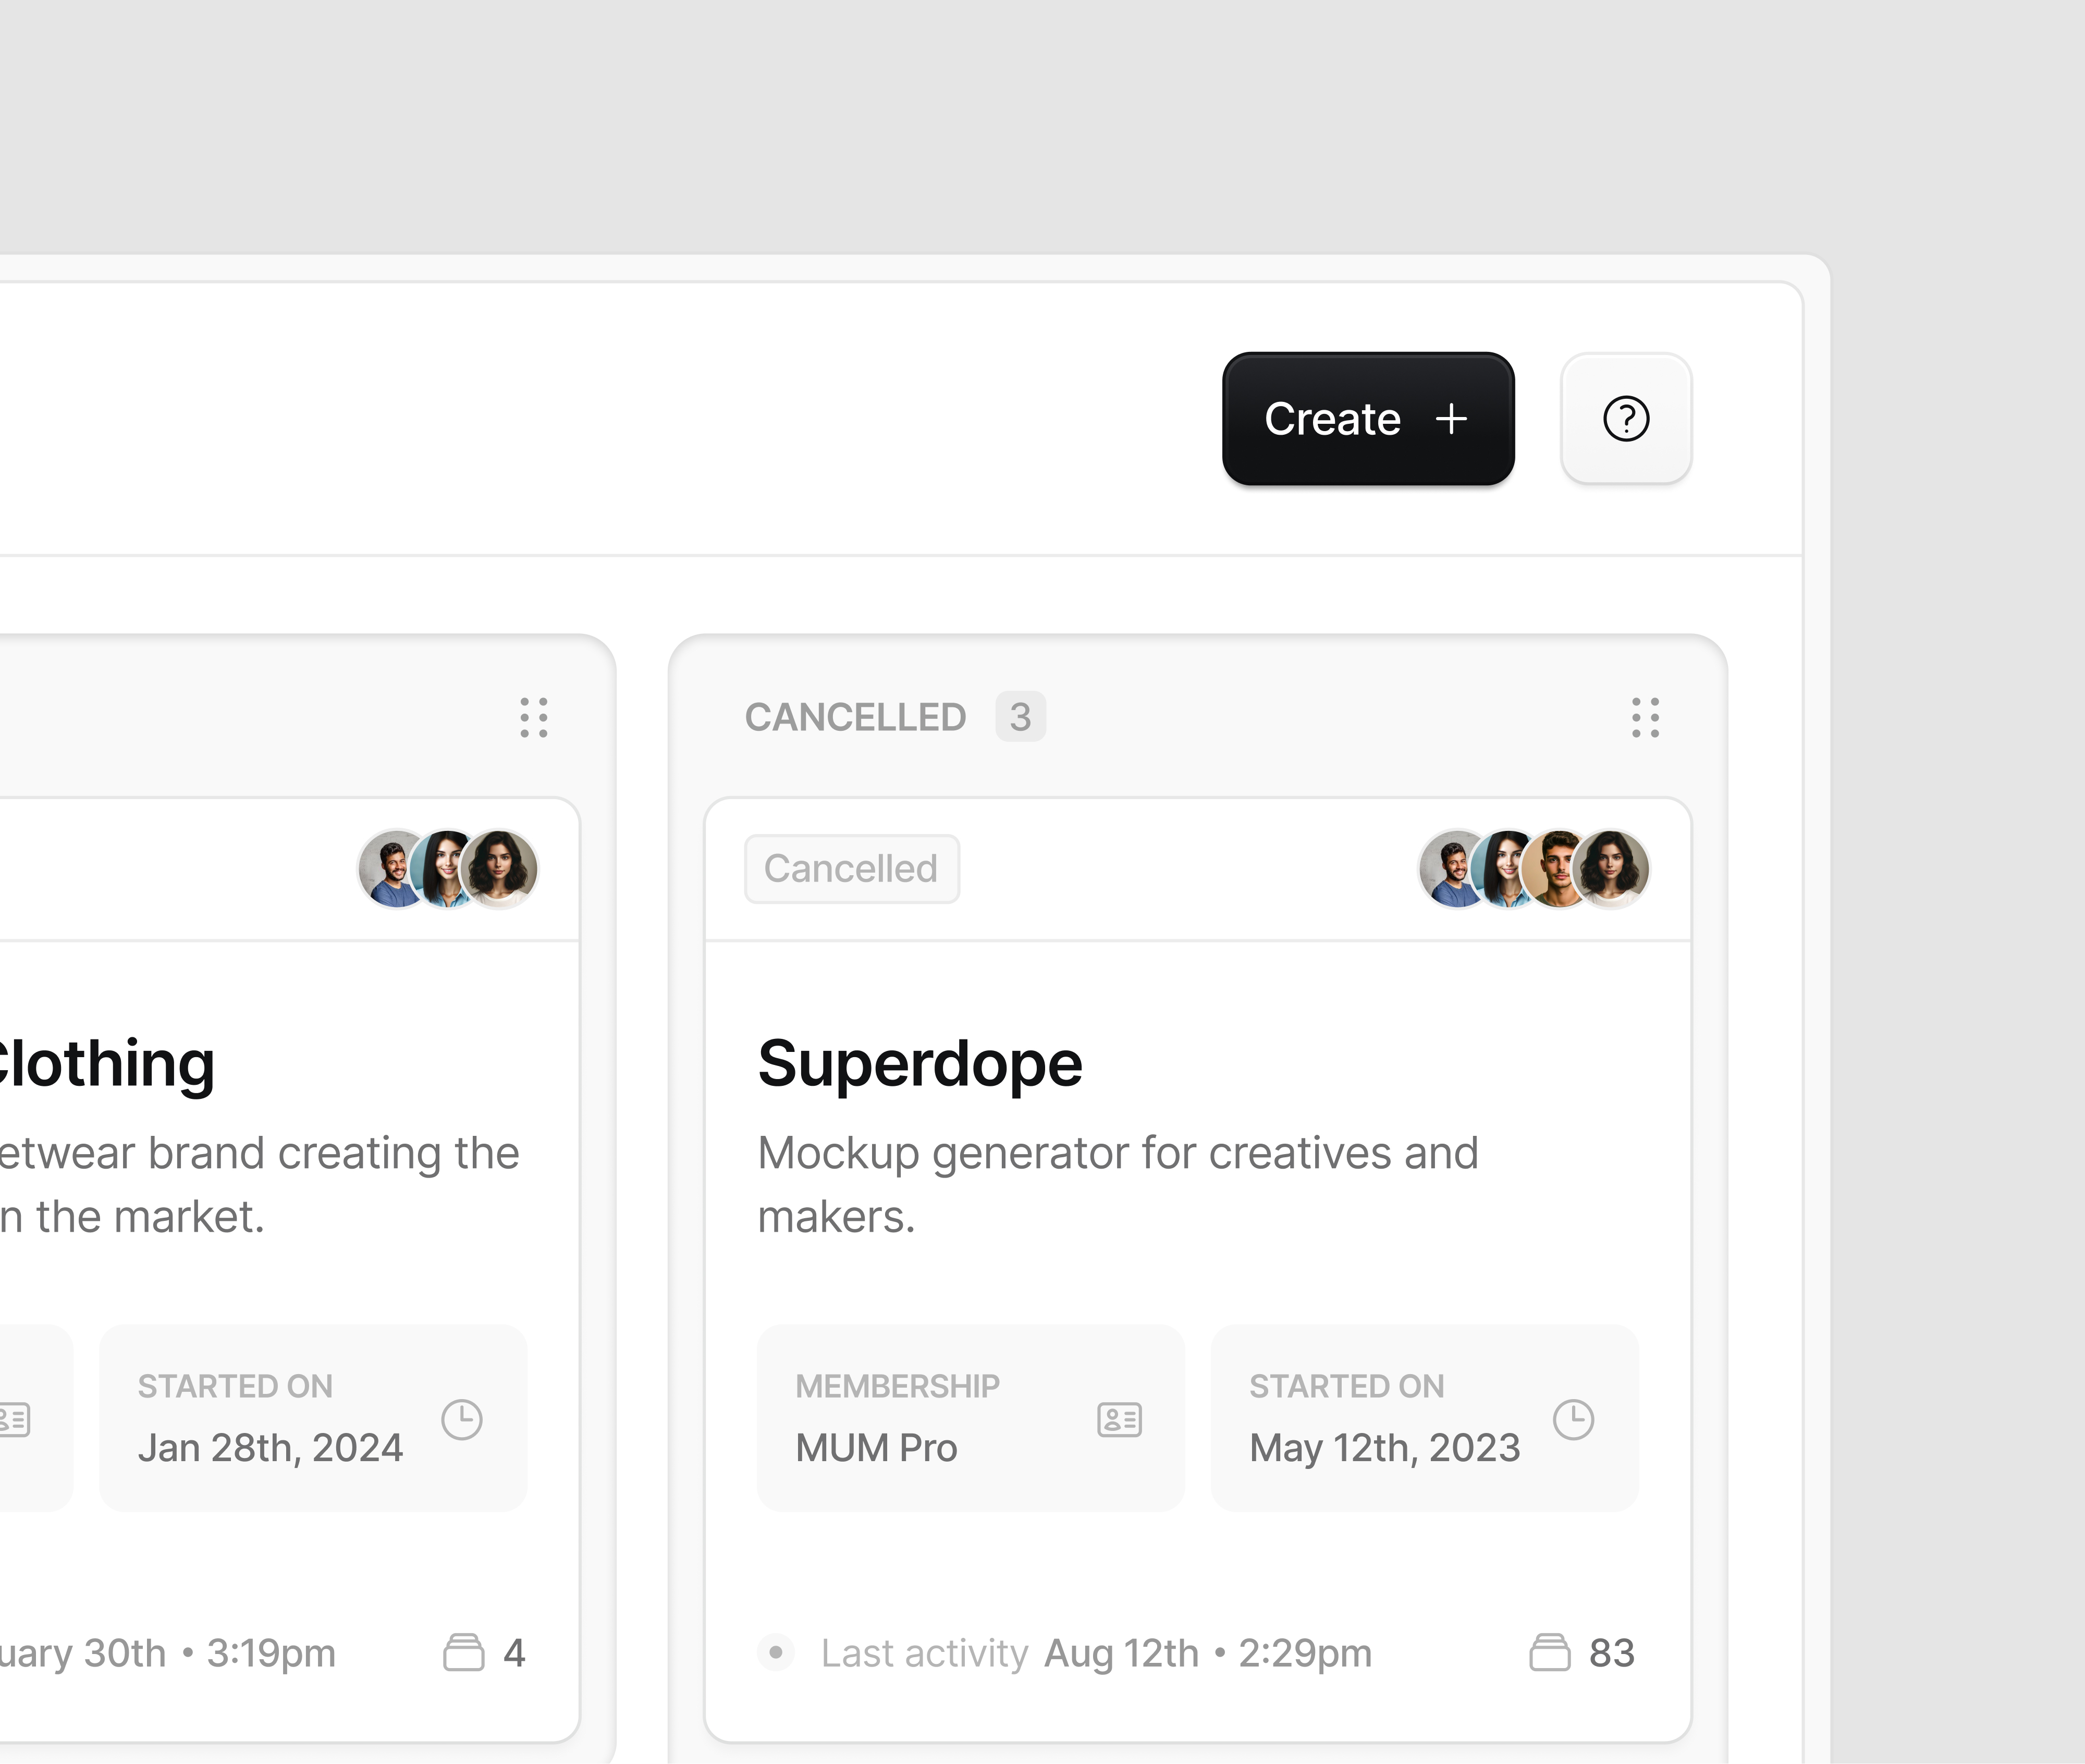Click the plus icon inside Create button
Image resolution: width=2085 pixels, height=1764 pixels.
point(1451,419)
